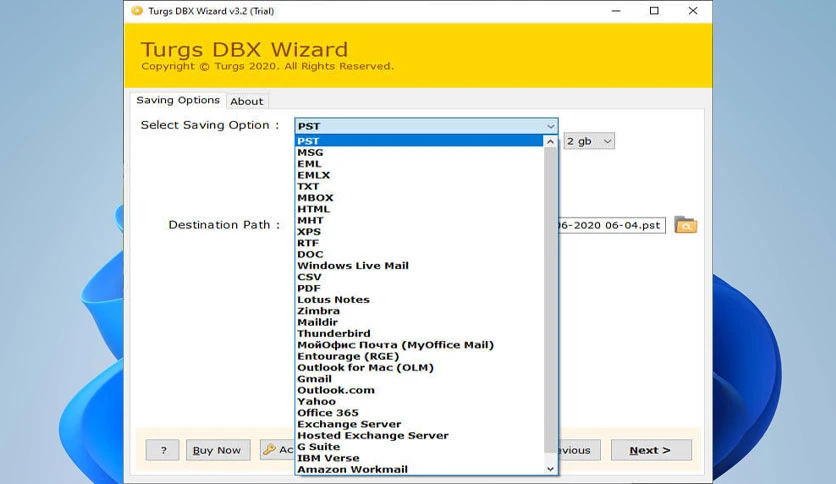Choose Outlook for Mac (OLM)
The image size is (836, 484).
(x=420, y=367)
